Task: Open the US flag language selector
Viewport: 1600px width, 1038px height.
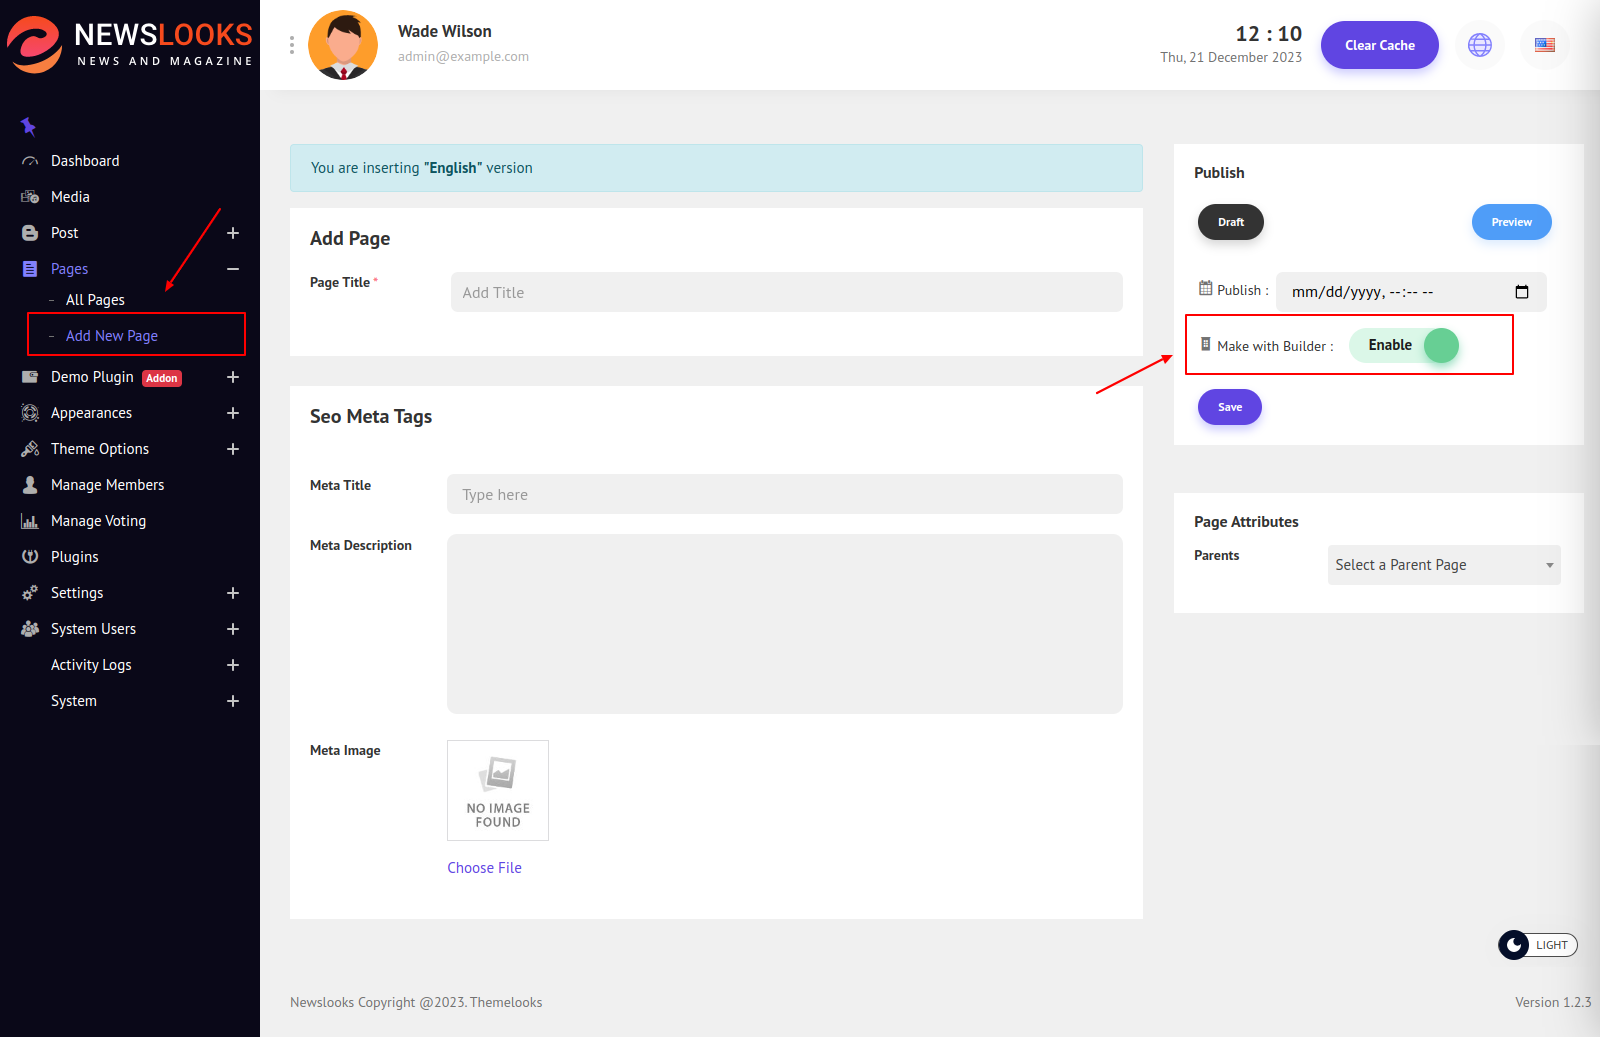Action: pos(1544,45)
